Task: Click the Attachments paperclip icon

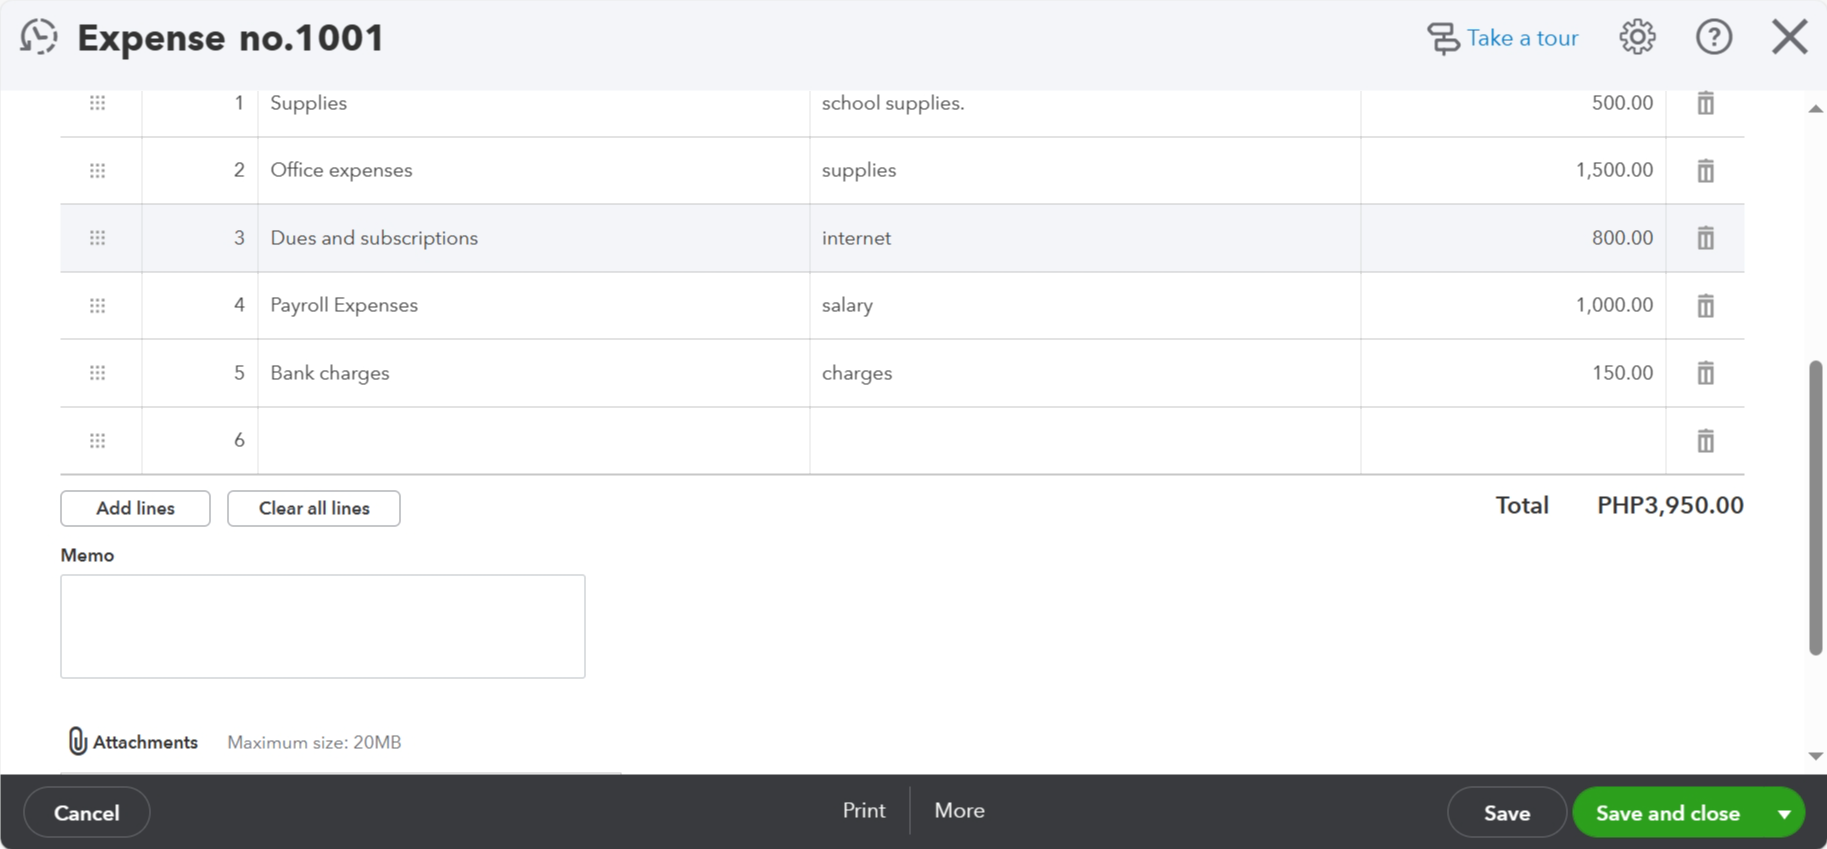Action: [x=77, y=741]
